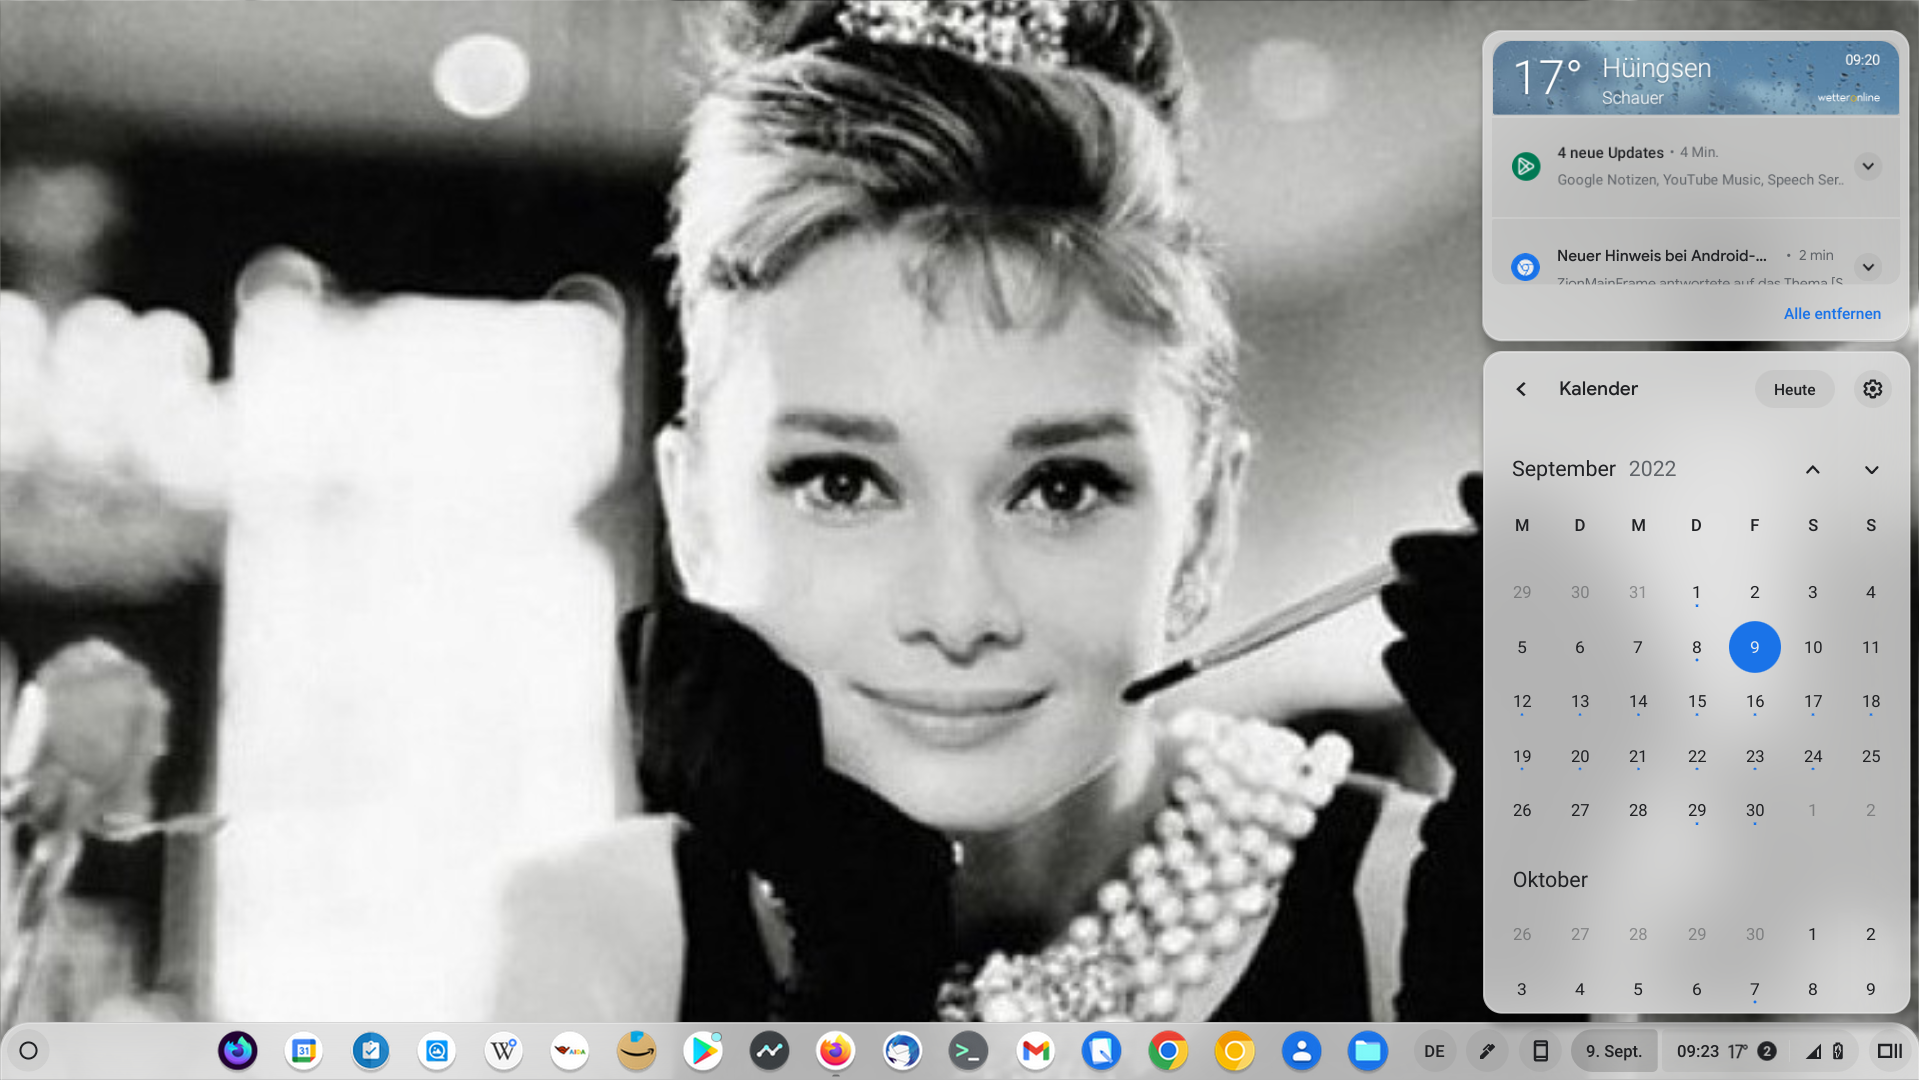Click 'Alle entfernen' to clear notifications
Screen dimensions: 1919x1080
tap(1832, 314)
